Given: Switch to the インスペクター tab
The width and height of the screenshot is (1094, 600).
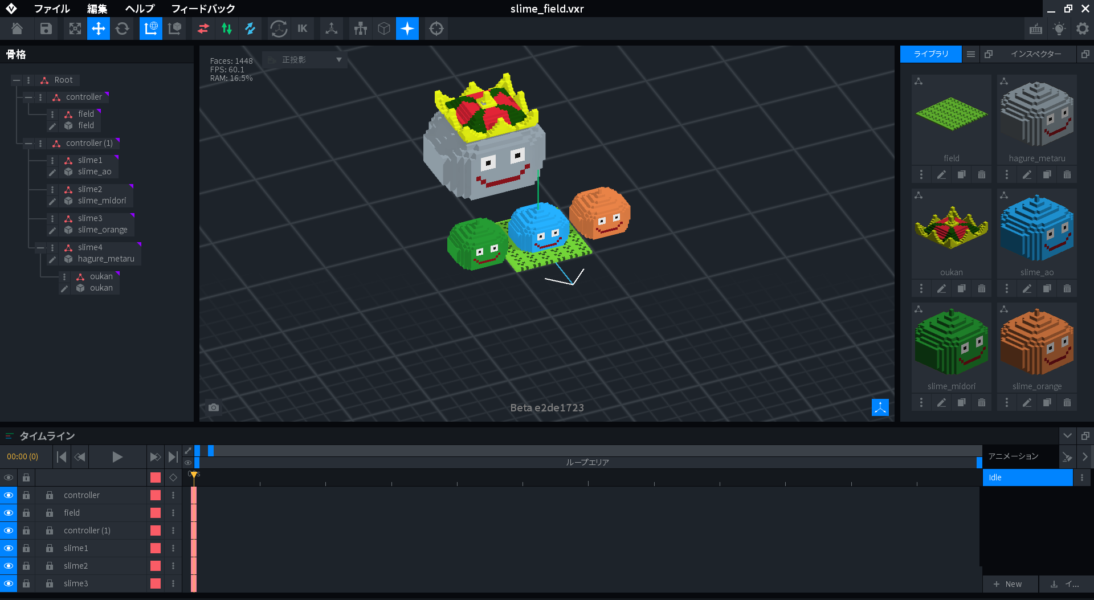Looking at the screenshot, I should coord(1035,54).
